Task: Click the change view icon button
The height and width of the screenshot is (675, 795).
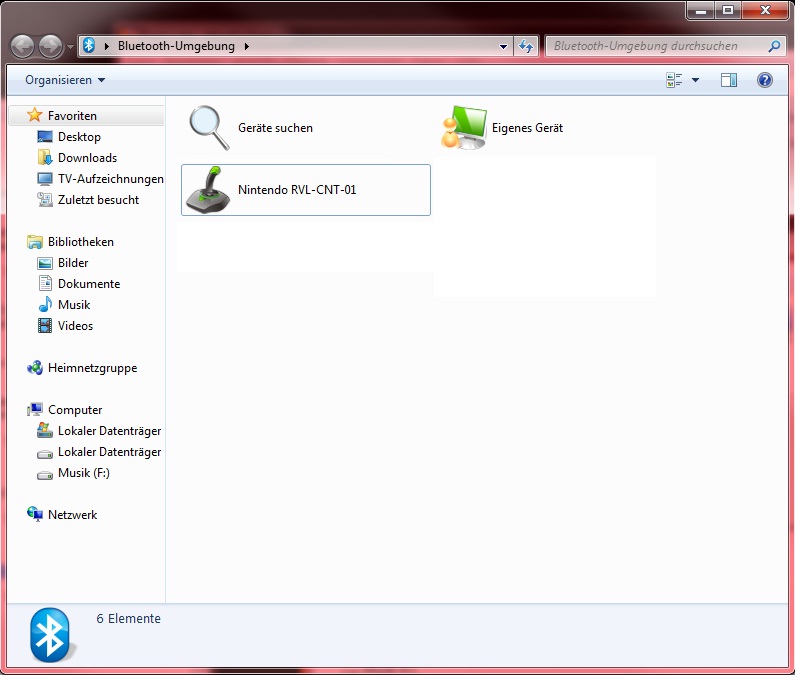Action: (x=674, y=80)
